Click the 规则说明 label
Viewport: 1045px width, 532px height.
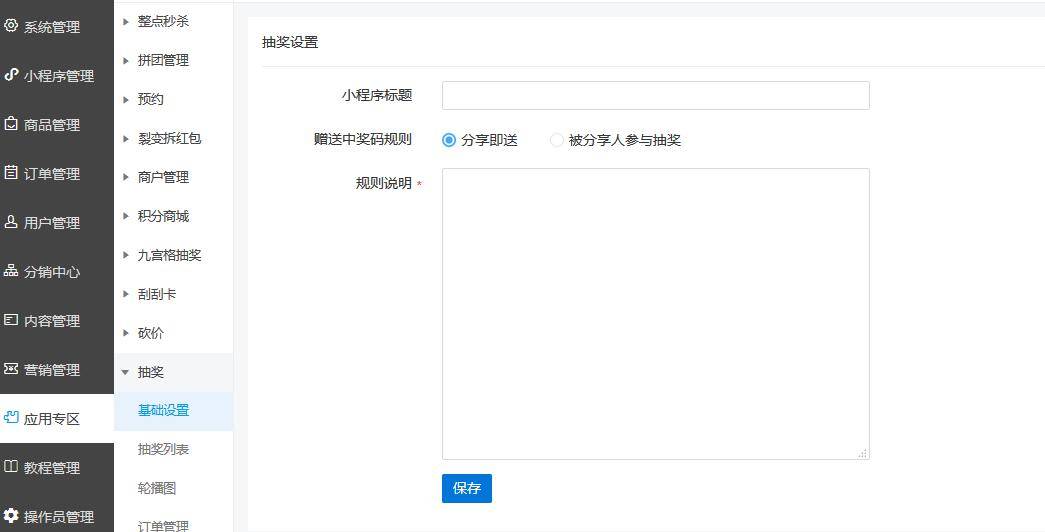(384, 183)
